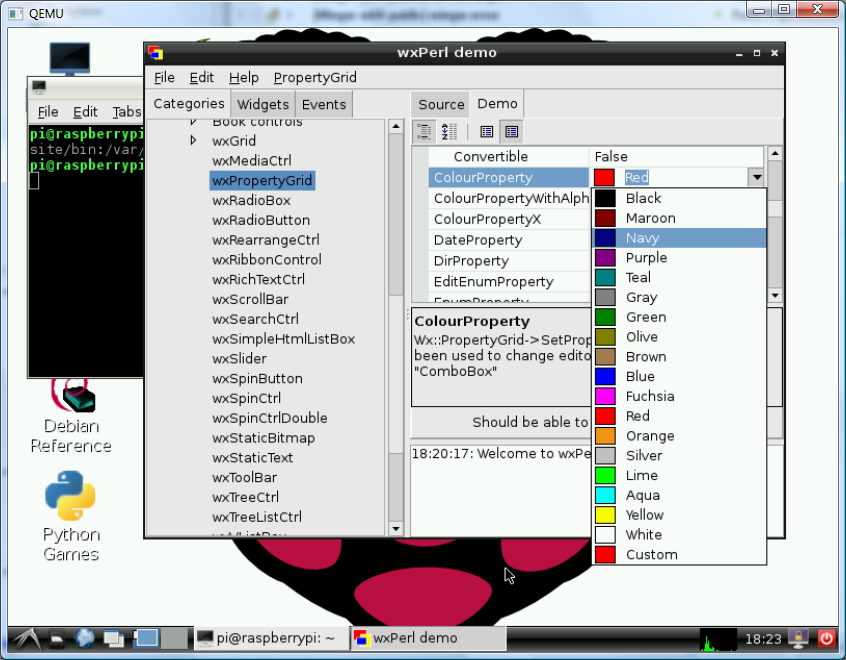Open the terminal window's Tabs menu

point(127,112)
